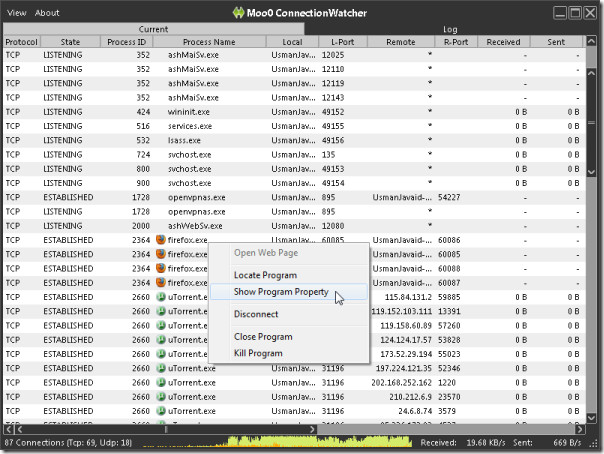Image resolution: width=604 pixels, height=454 pixels.
Task: Sort by the Sent column header
Action: pyautogui.click(x=556, y=42)
